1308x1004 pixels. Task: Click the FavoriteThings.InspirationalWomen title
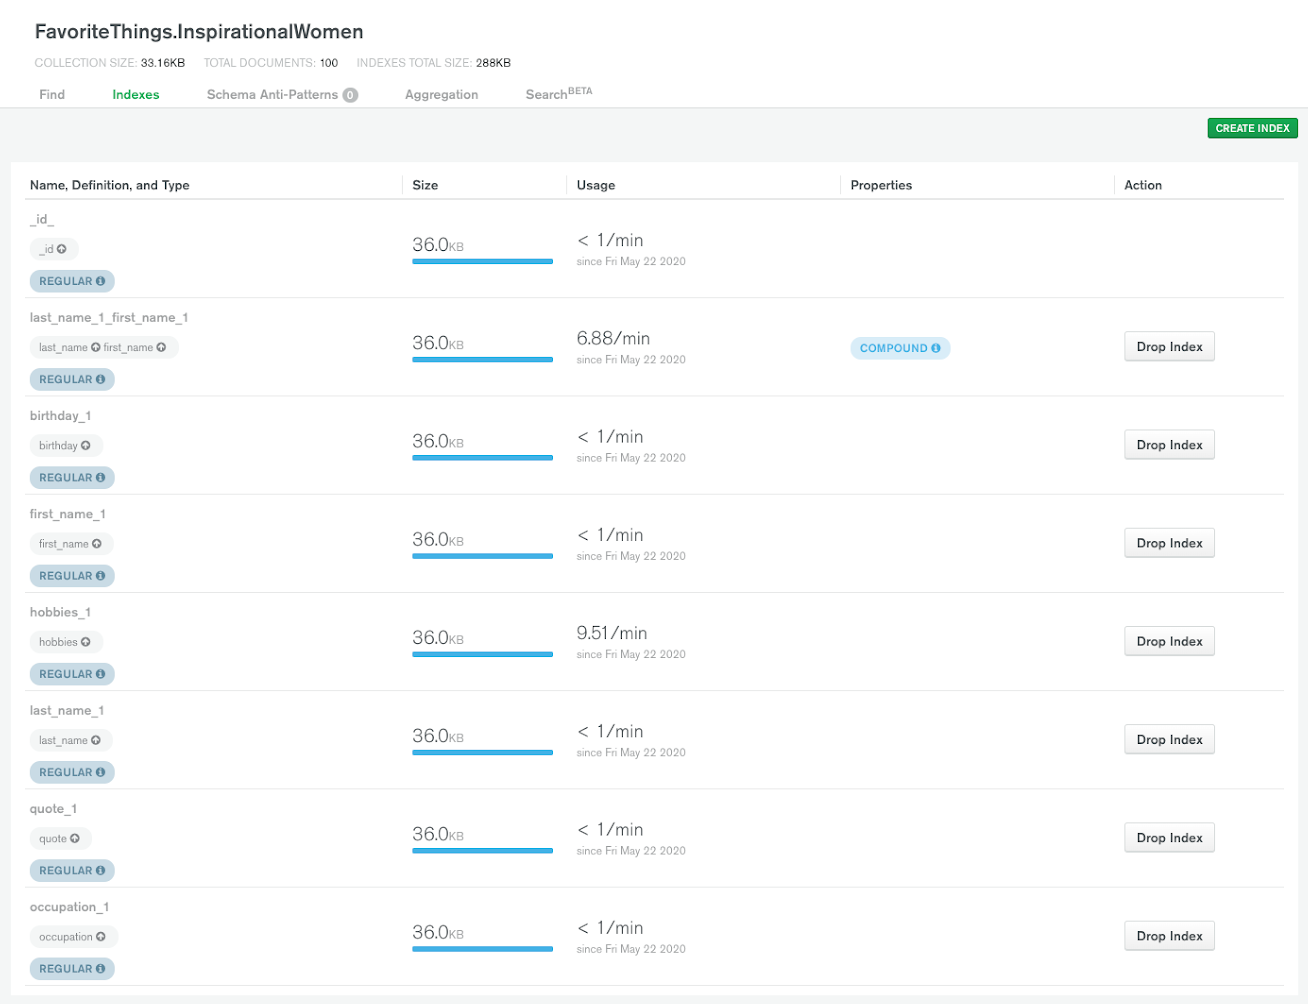[x=199, y=32]
